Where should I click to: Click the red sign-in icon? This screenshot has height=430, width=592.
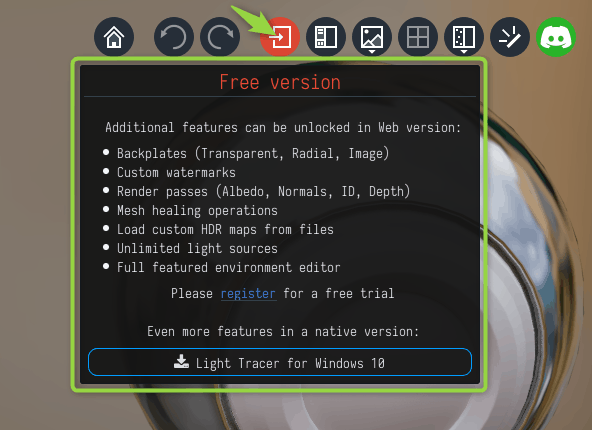coord(280,37)
